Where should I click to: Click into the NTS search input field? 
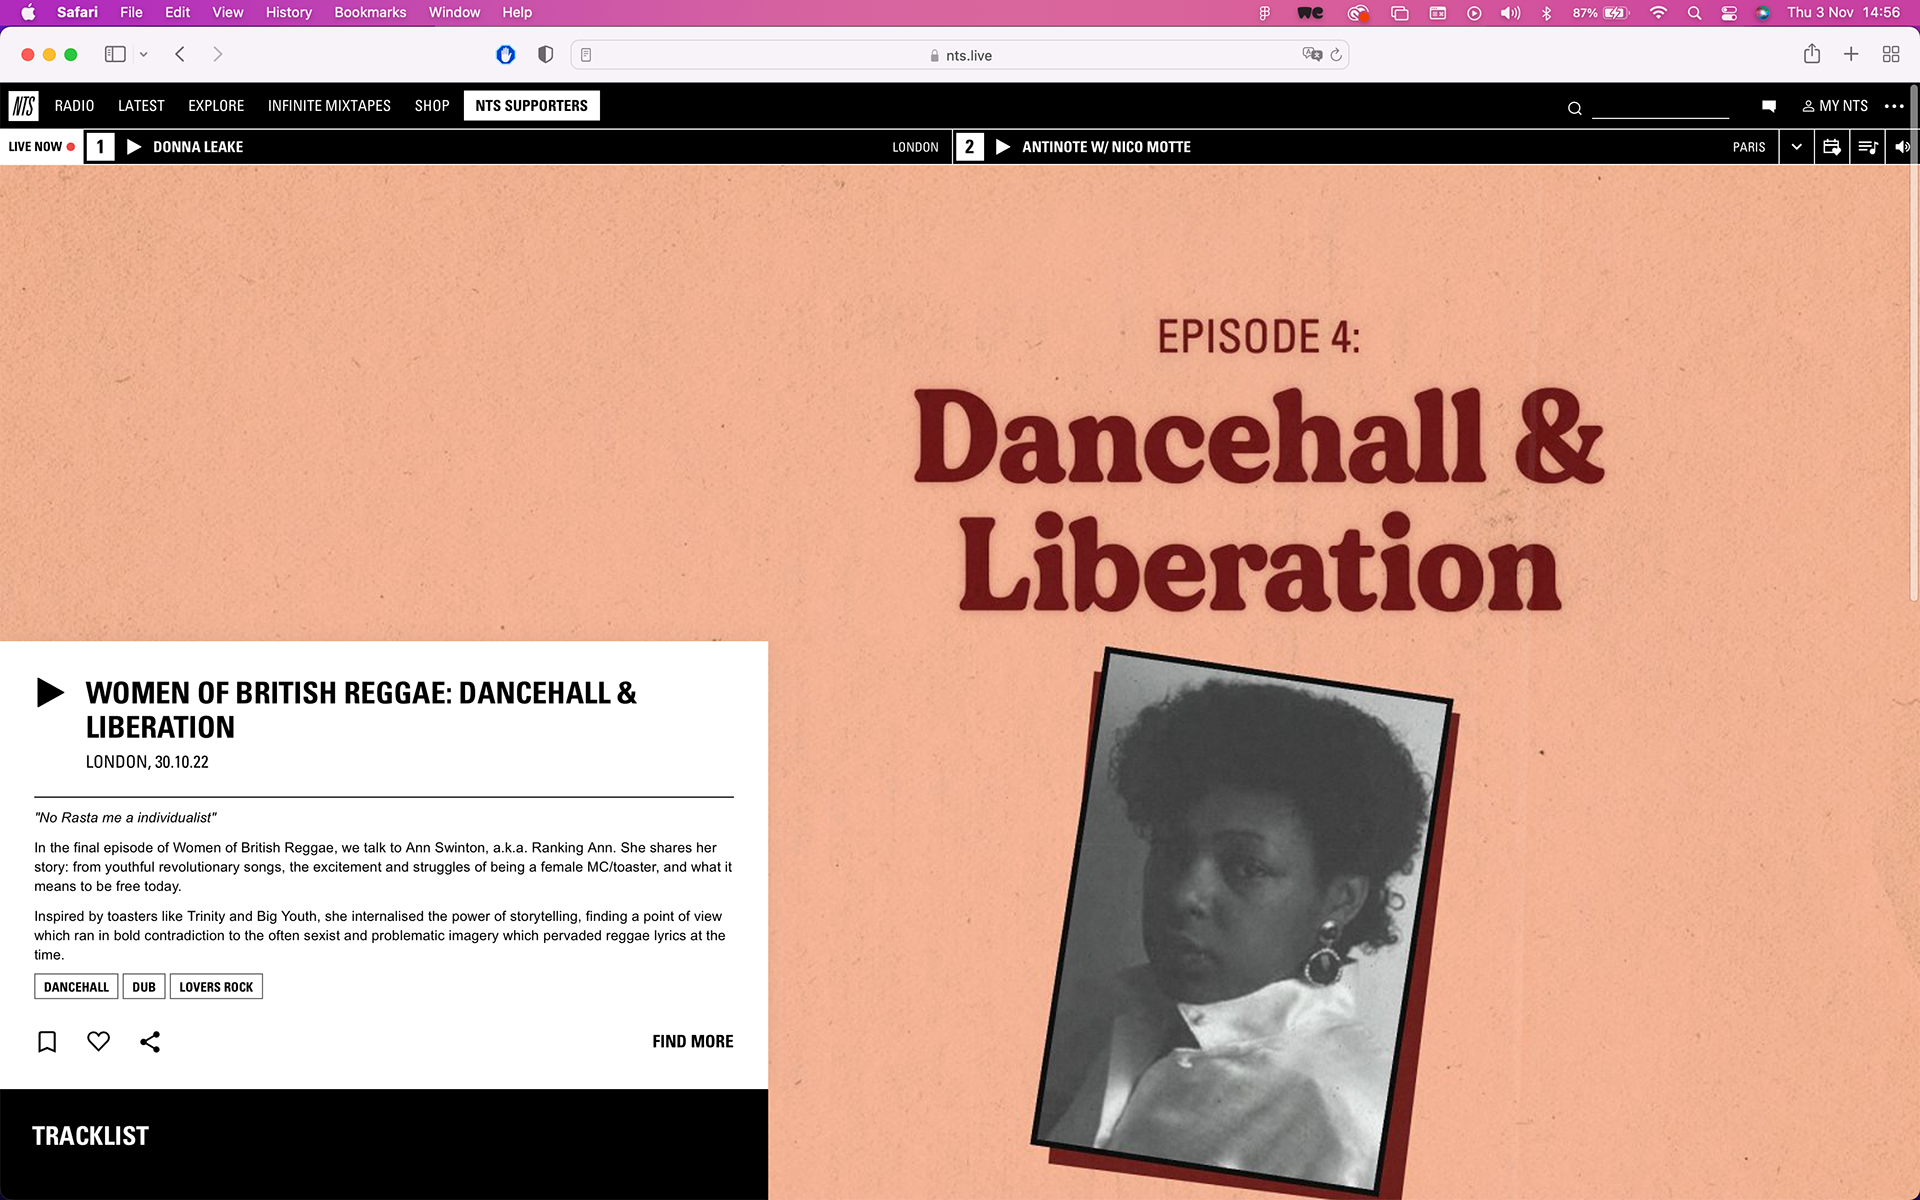pos(1660,106)
